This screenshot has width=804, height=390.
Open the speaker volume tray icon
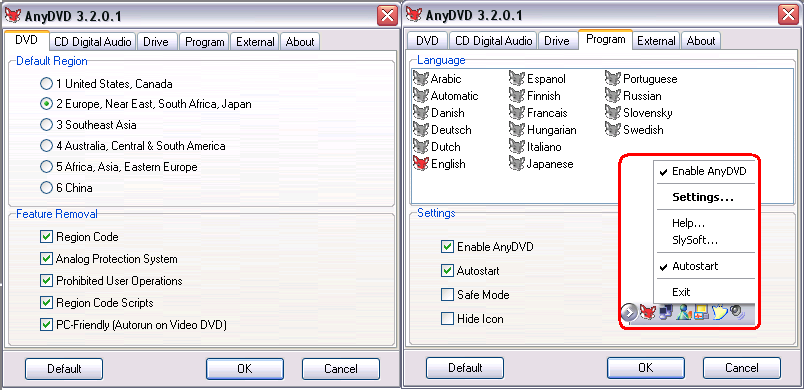tap(737, 311)
